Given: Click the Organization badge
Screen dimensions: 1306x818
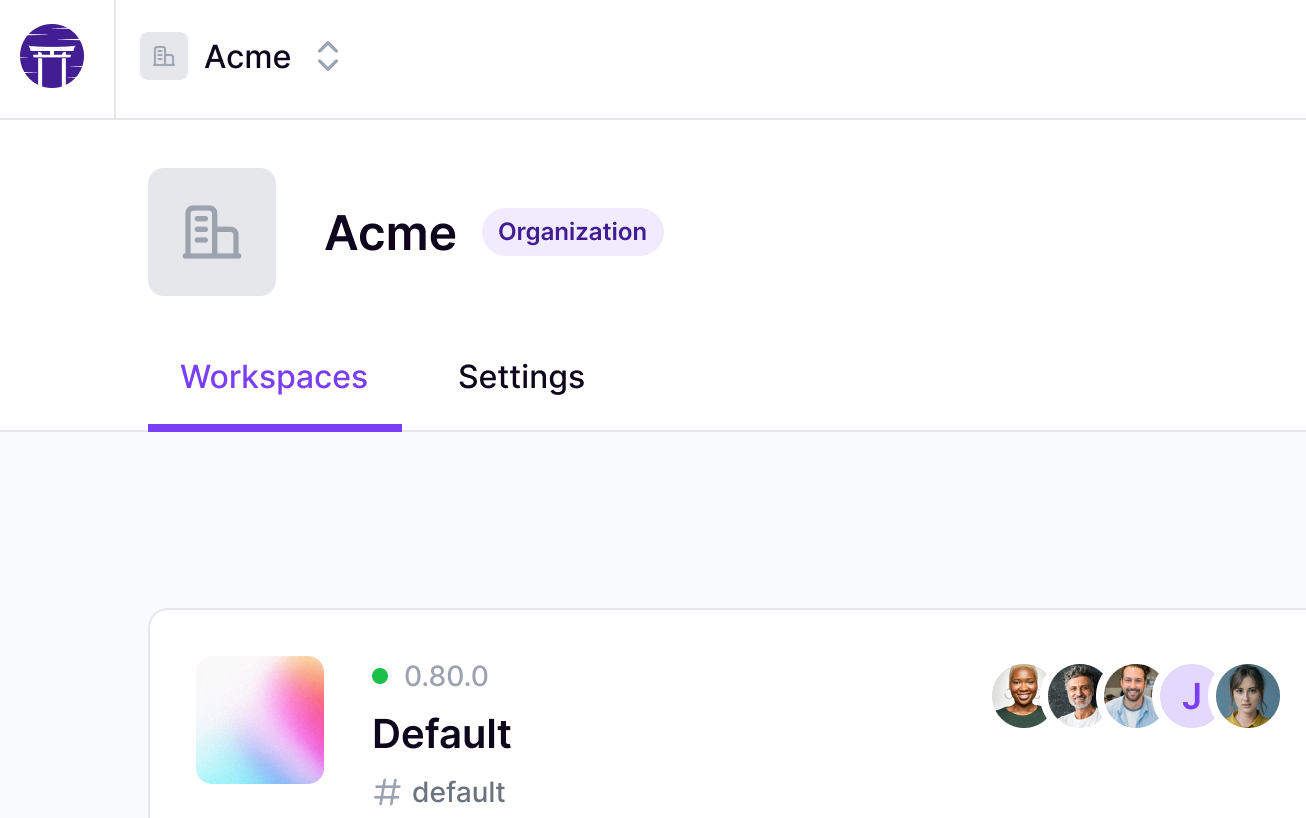Looking at the screenshot, I should (x=572, y=232).
